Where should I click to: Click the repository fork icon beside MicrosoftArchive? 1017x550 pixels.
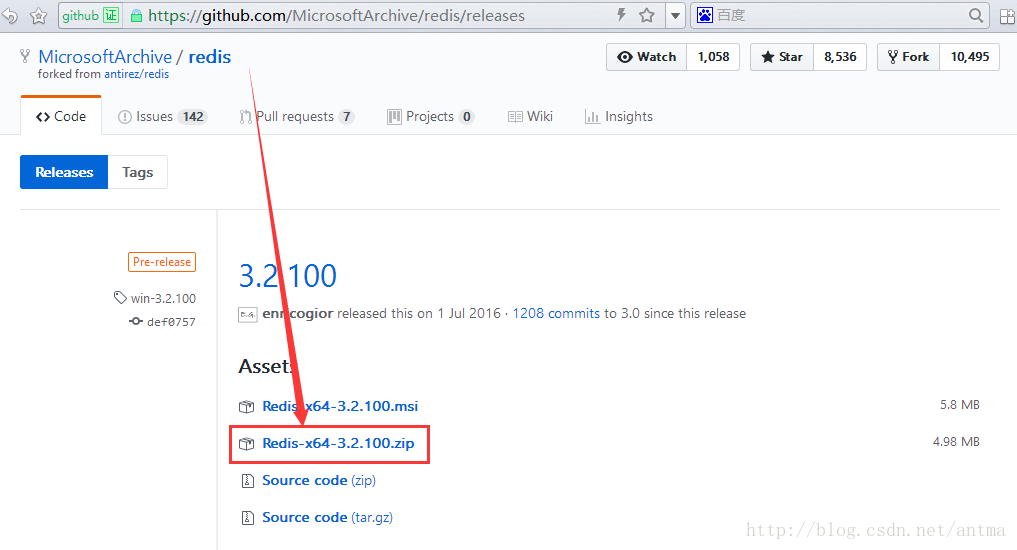[x=25, y=56]
